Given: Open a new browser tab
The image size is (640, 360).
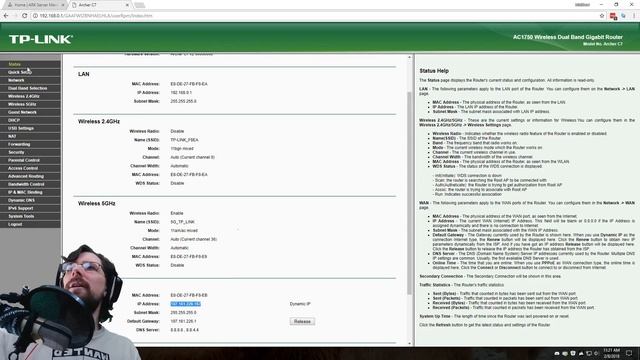Looking at the screenshot, I should click(x=140, y=5).
